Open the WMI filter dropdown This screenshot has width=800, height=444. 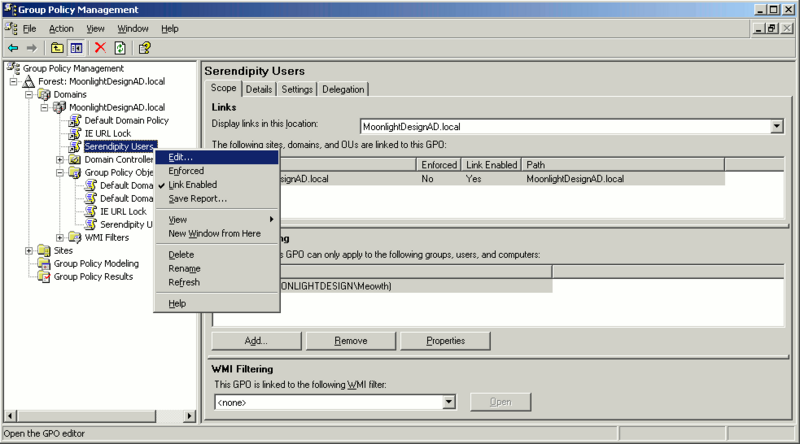point(448,402)
